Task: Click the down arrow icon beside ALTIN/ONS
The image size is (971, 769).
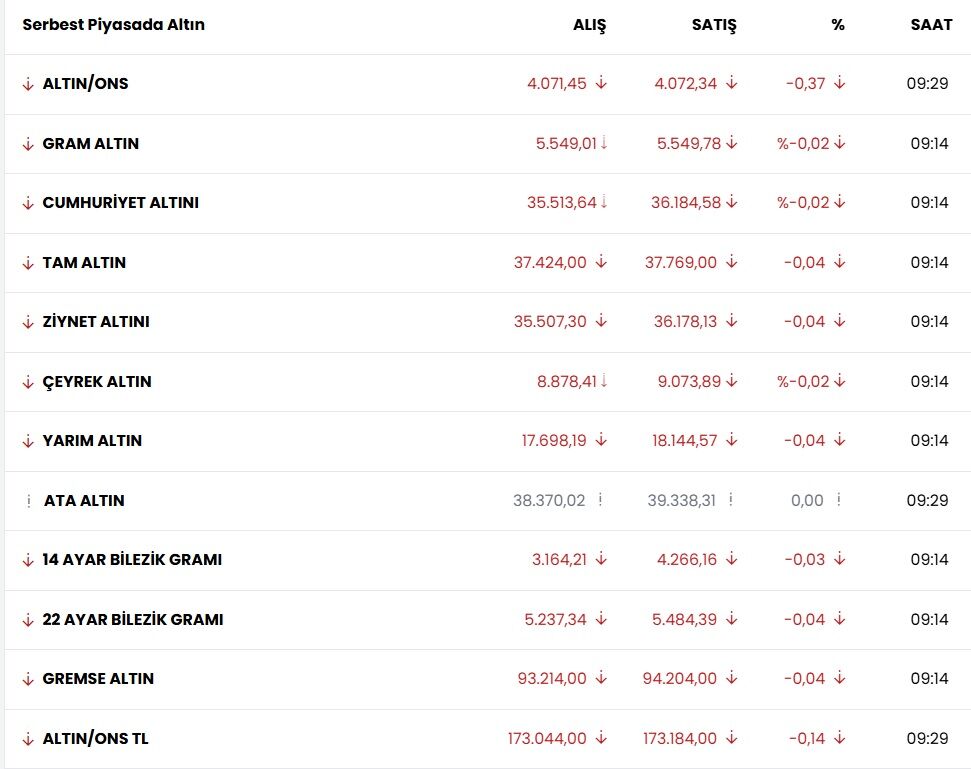Action: (x=28, y=84)
